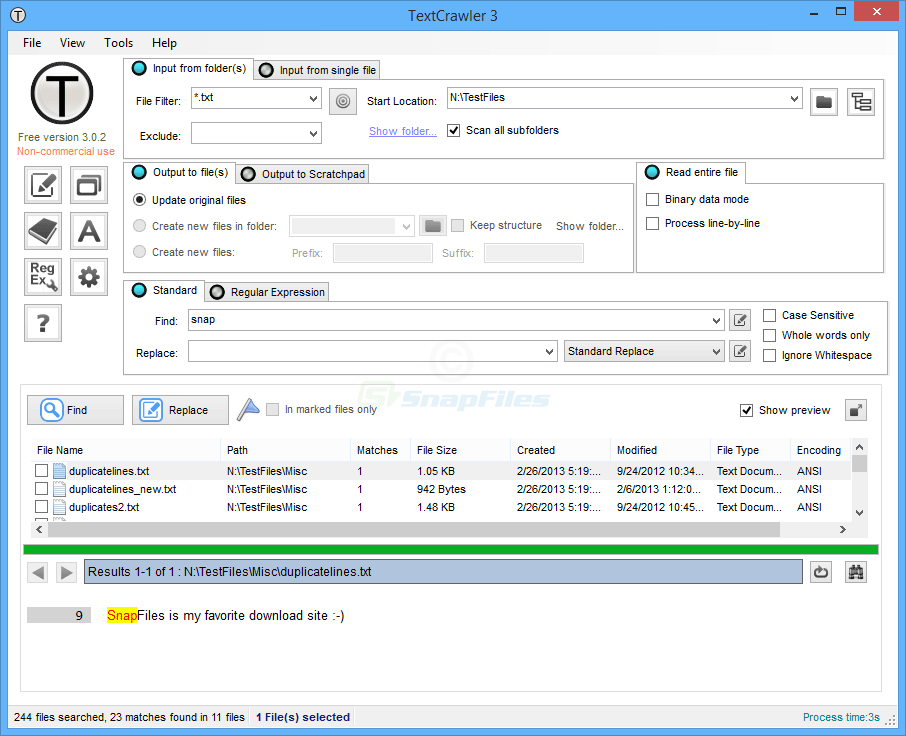Viewport: 906px width, 736px height.
Task: Click the green progress bar
Action: click(x=451, y=549)
